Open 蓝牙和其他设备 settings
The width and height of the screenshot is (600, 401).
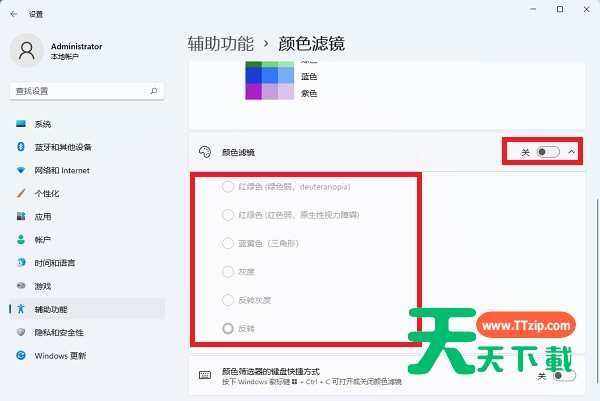tap(87, 147)
